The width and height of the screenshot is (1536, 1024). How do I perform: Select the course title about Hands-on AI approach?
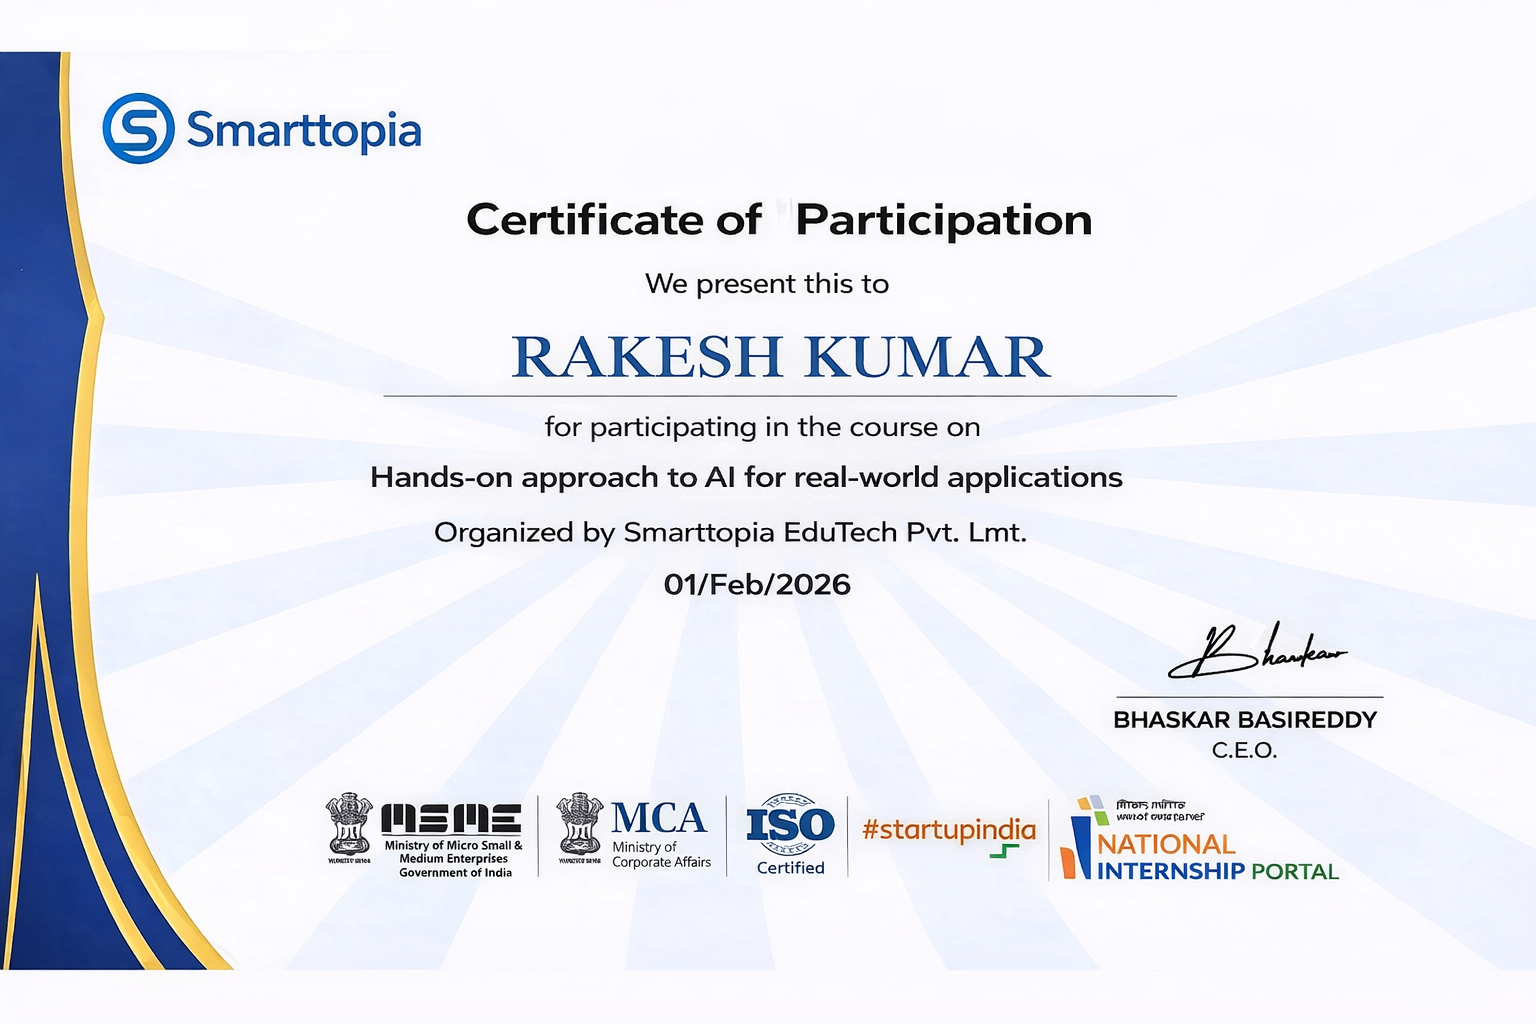pyautogui.click(x=746, y=478)
